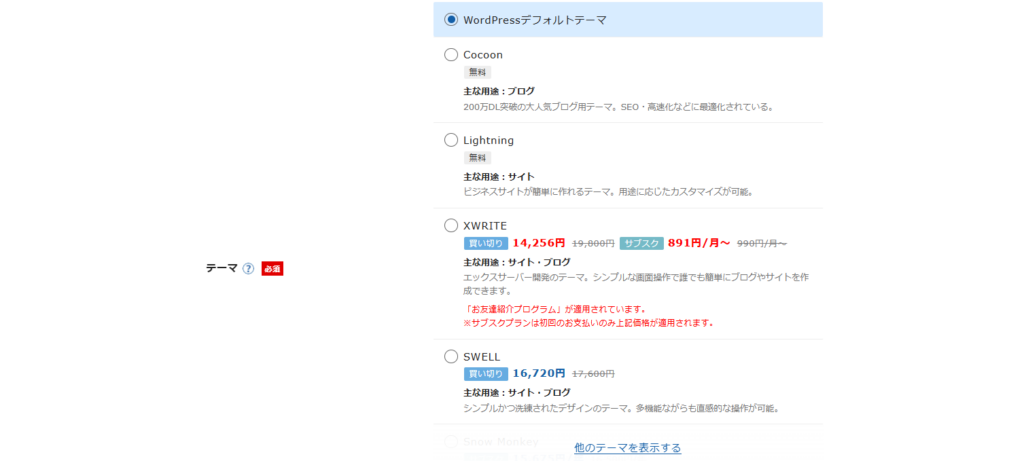Open the テーマ help question-mark icon
Image resolution: width=1024 pixels, height=461 pixels.
point(248,268)
